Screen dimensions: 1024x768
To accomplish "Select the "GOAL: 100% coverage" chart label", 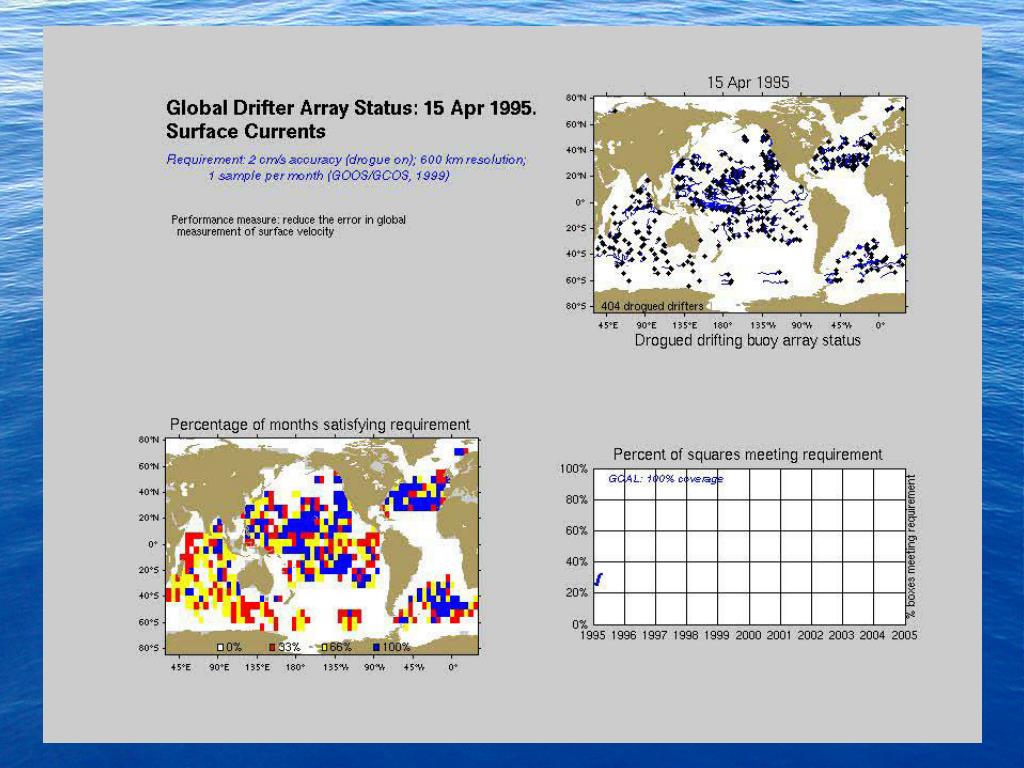I will point(665,479).
